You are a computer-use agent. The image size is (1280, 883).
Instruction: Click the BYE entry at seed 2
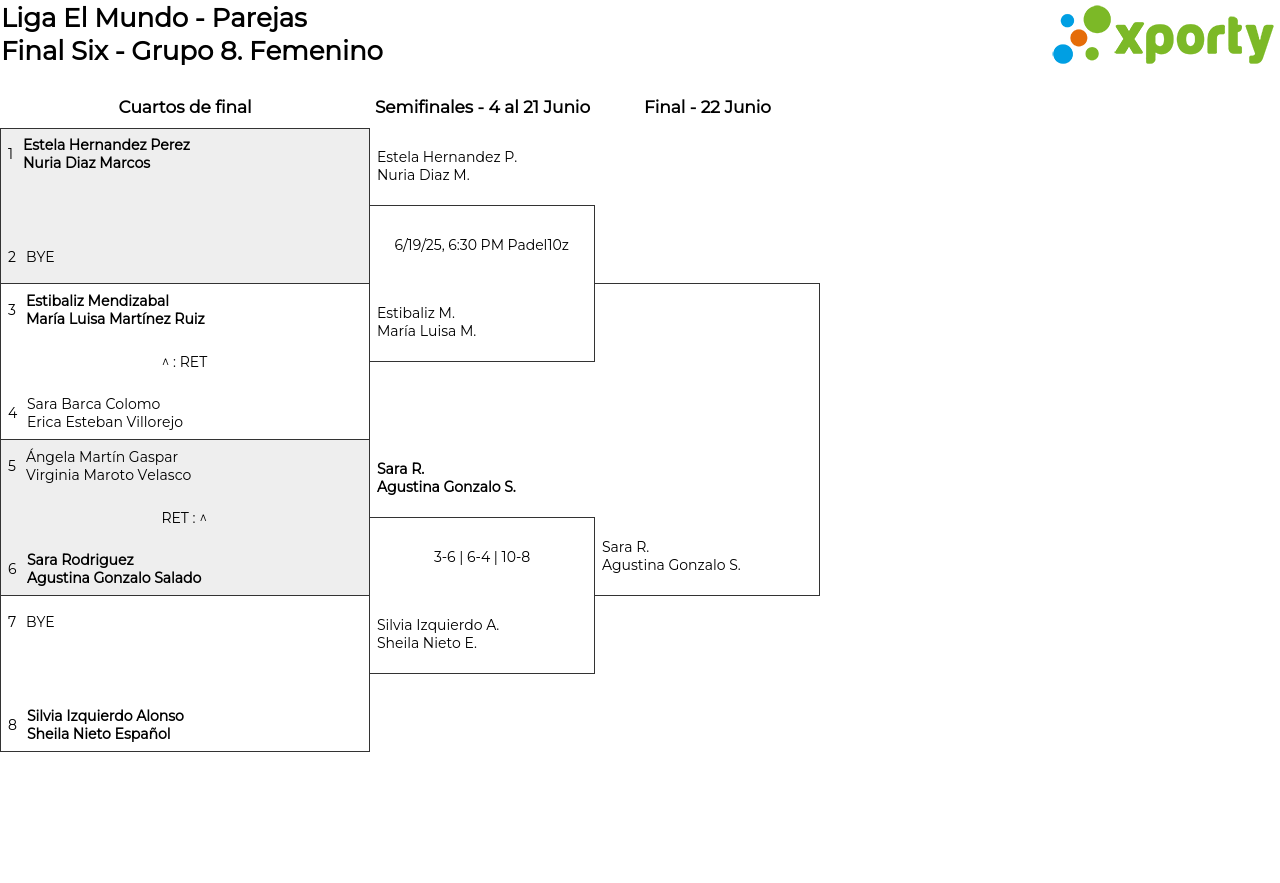click(x=40, y=257)
